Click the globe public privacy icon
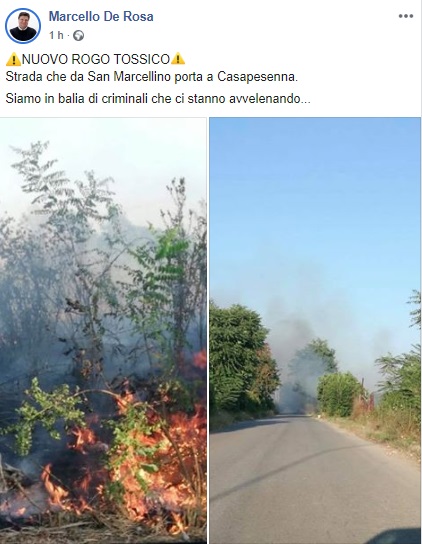Screen dimensions: 422x544 [78, 35]
